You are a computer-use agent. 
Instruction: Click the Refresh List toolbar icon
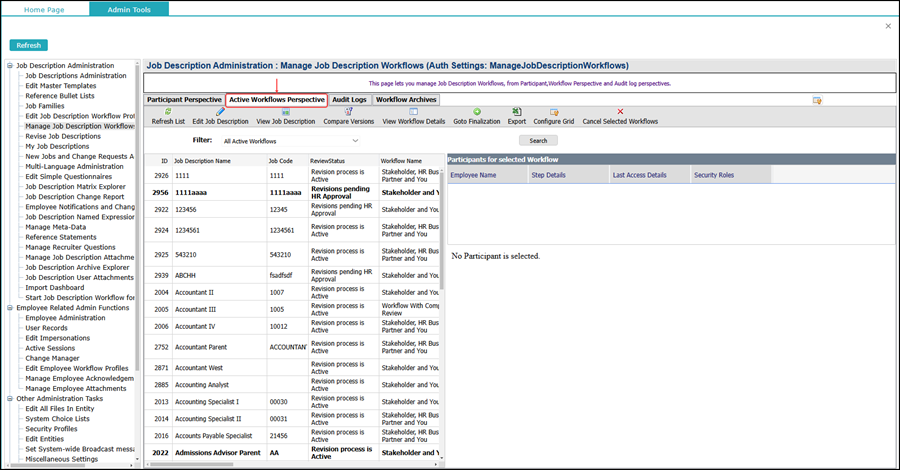[x=168, y=112]
